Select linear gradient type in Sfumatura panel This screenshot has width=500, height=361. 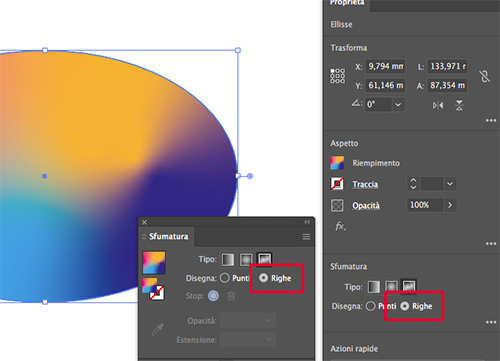click(x=228, y=259)
